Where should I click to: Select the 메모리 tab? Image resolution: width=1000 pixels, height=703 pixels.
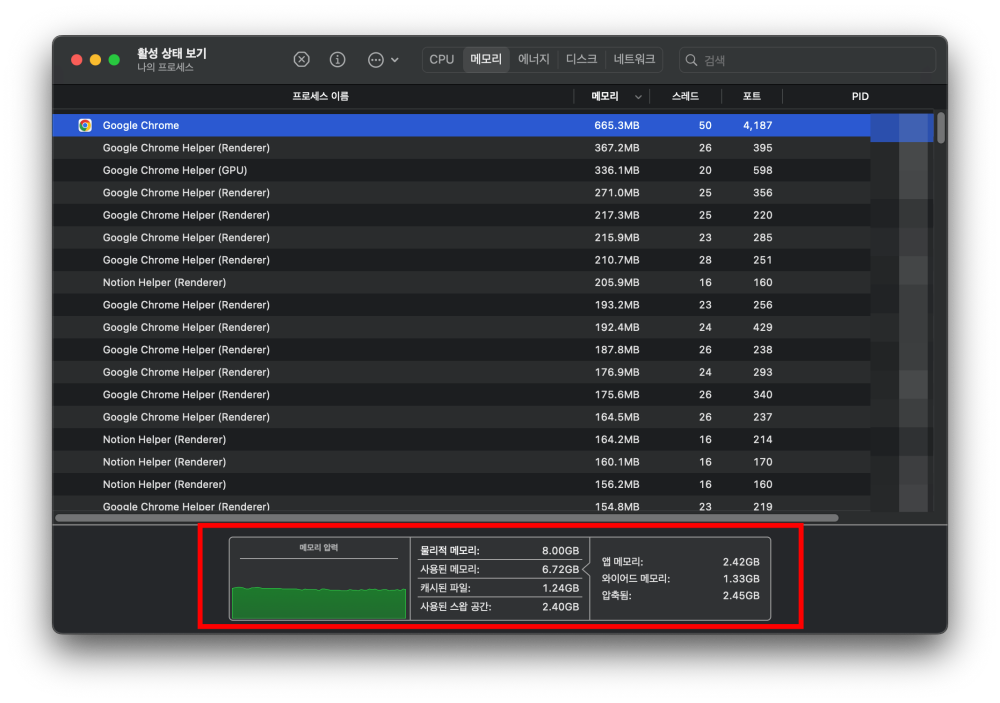486,60
